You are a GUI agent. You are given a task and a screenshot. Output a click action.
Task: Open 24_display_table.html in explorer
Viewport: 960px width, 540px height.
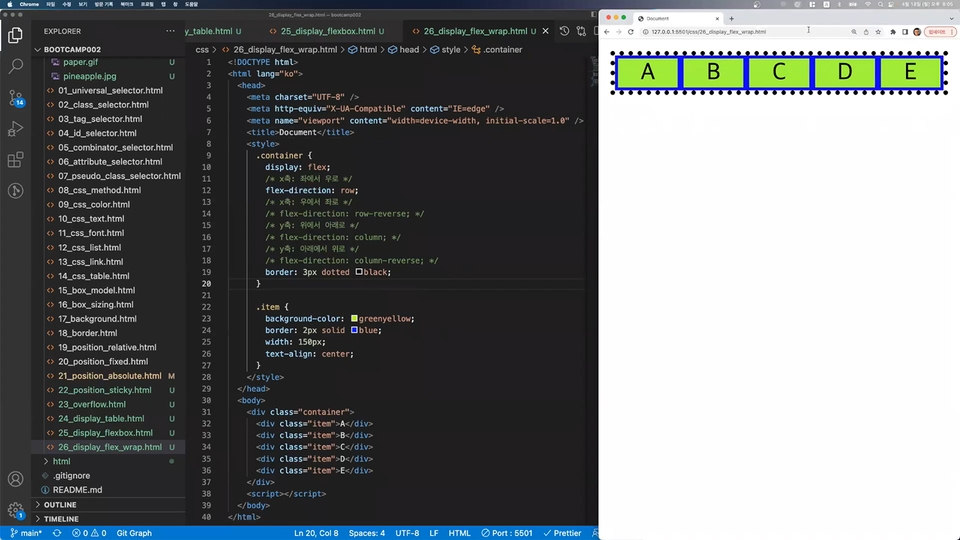click(101, 419)
